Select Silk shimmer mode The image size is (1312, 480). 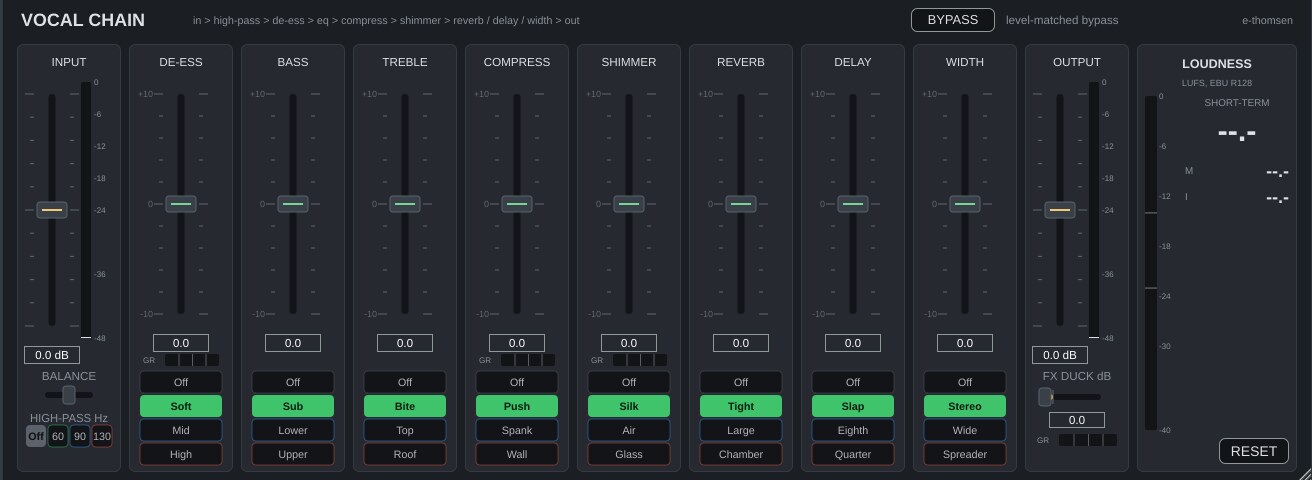pos(629,406)
